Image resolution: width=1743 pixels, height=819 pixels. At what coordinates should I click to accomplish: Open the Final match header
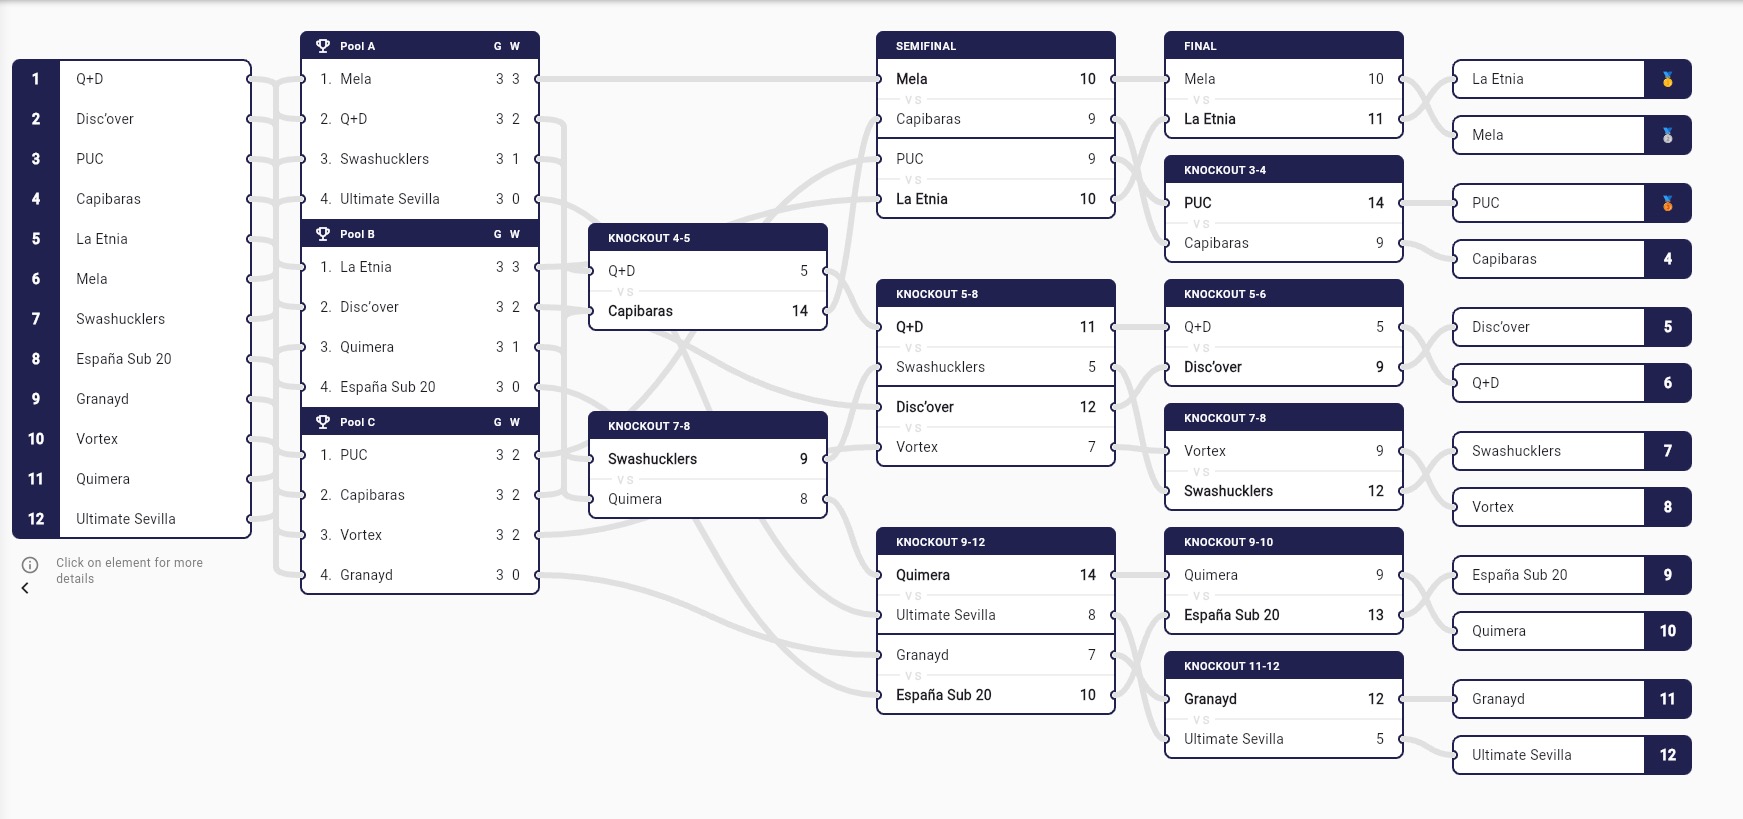click(x=1283, y=46)
